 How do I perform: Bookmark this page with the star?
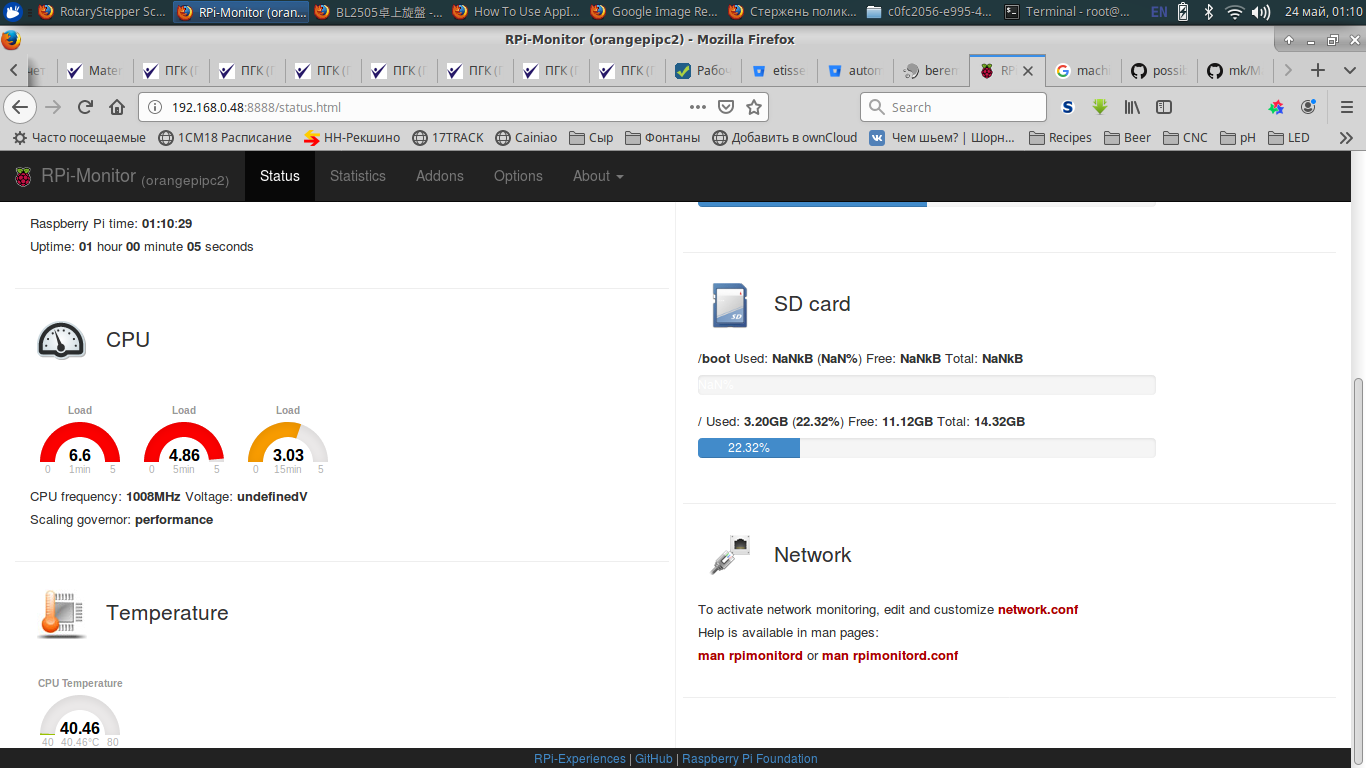pos(754,107)
